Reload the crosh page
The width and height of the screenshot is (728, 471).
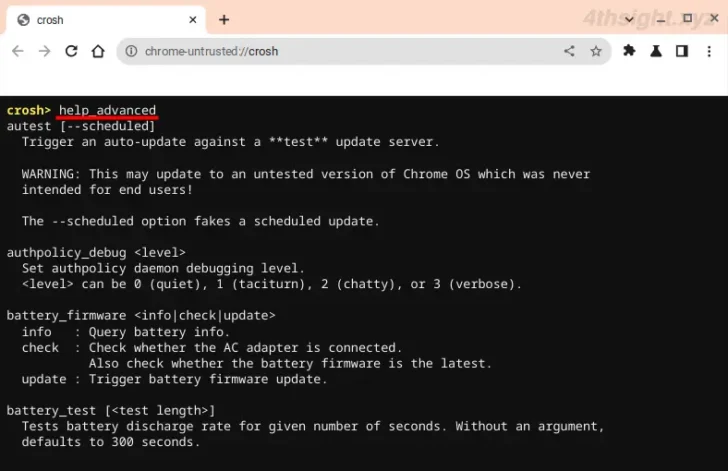click(x=71, y=51)
